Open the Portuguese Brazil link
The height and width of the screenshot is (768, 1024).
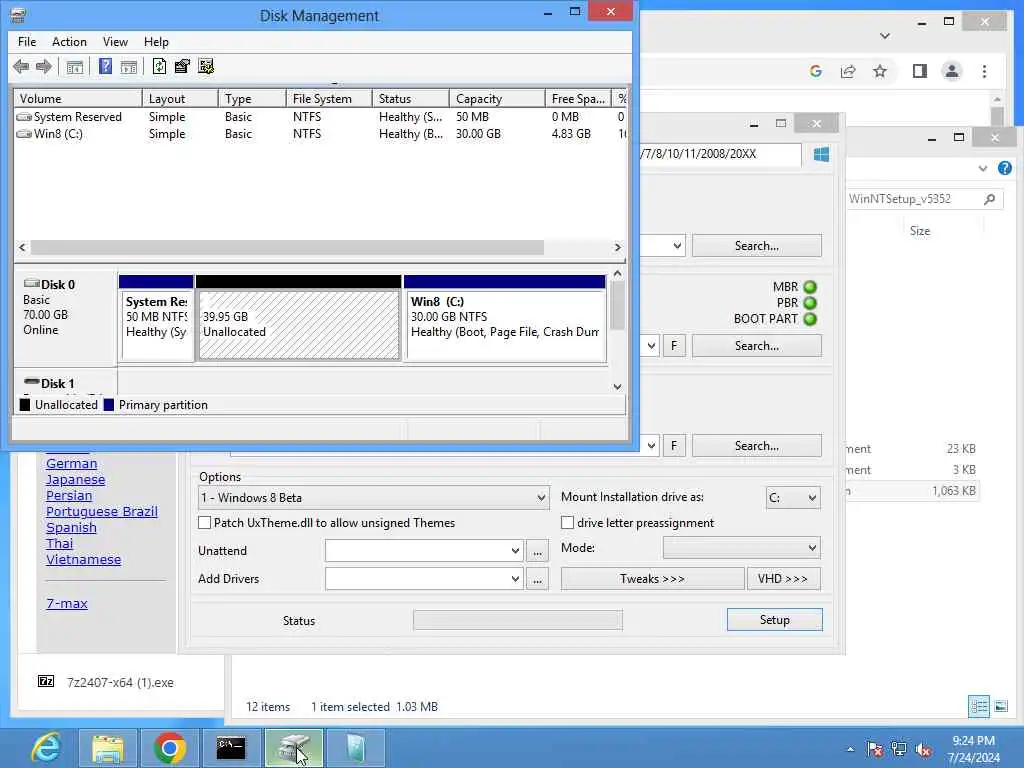[102, 511]
